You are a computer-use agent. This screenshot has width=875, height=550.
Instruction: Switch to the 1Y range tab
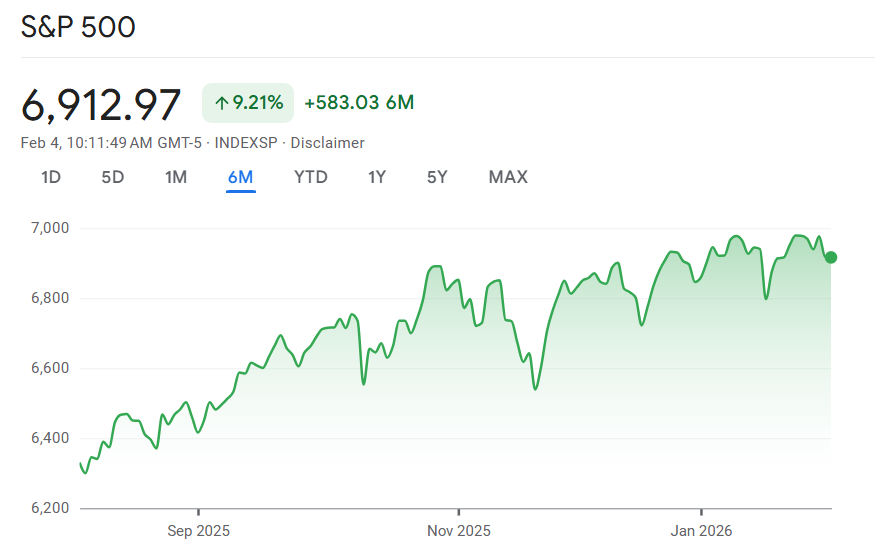tap(377, 177)
